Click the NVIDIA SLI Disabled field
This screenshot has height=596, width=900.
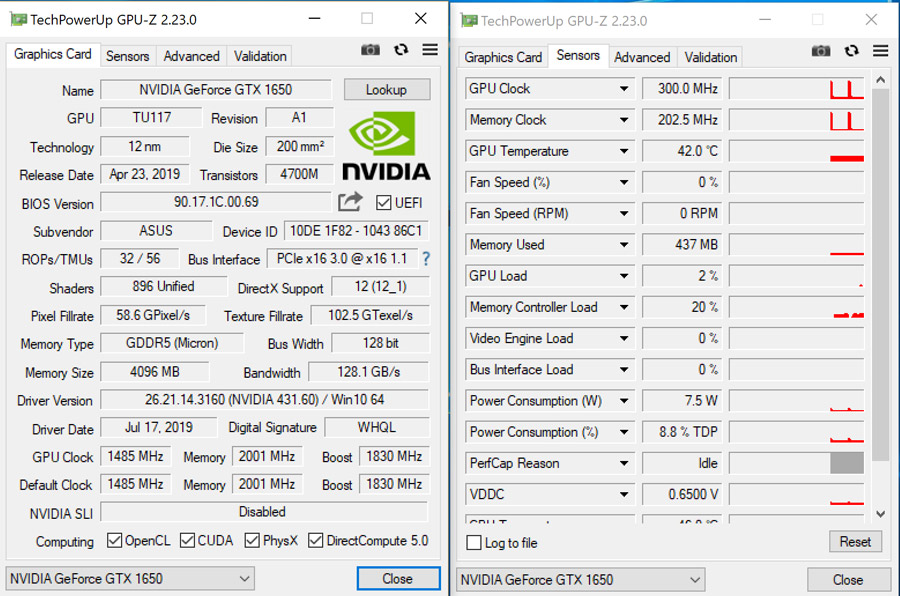(264, 512)
